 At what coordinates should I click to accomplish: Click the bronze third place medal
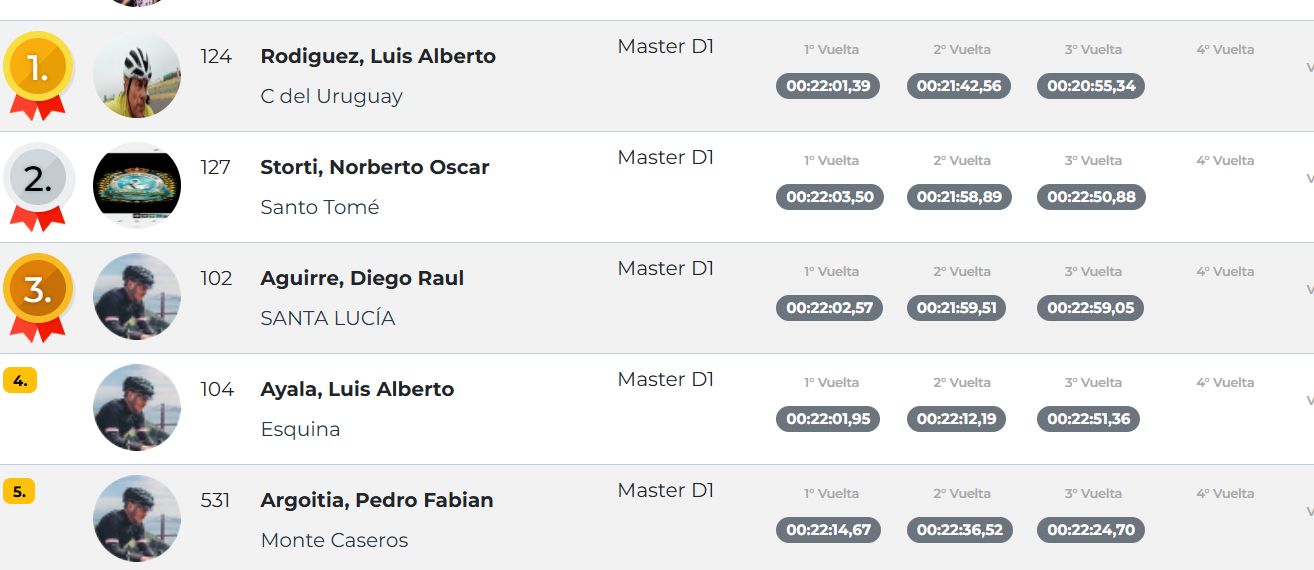coord(38,291)
